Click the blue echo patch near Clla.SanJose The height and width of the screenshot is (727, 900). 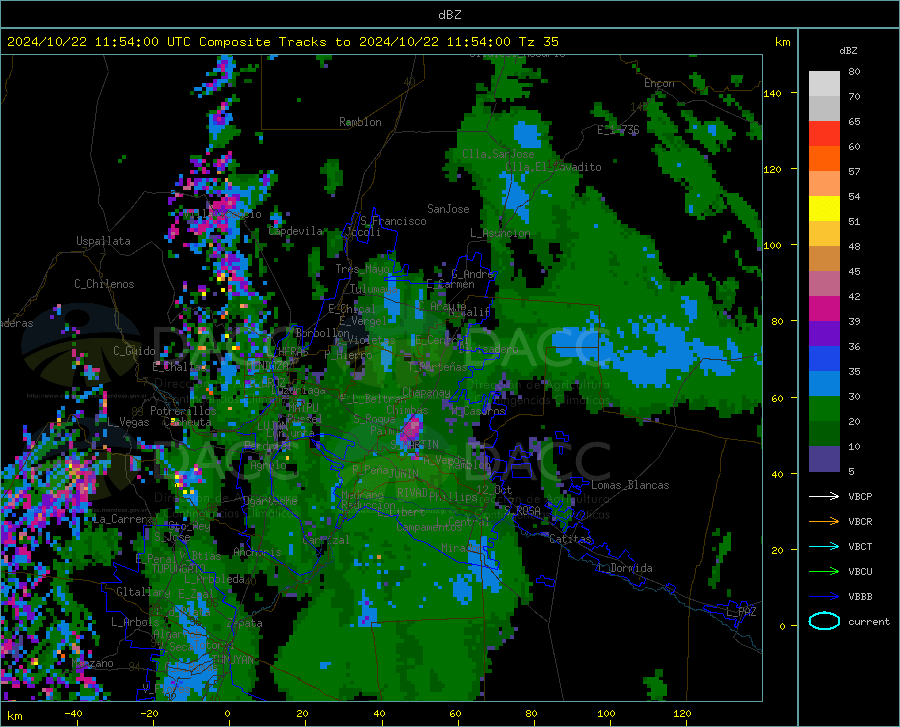pos(527,135)
